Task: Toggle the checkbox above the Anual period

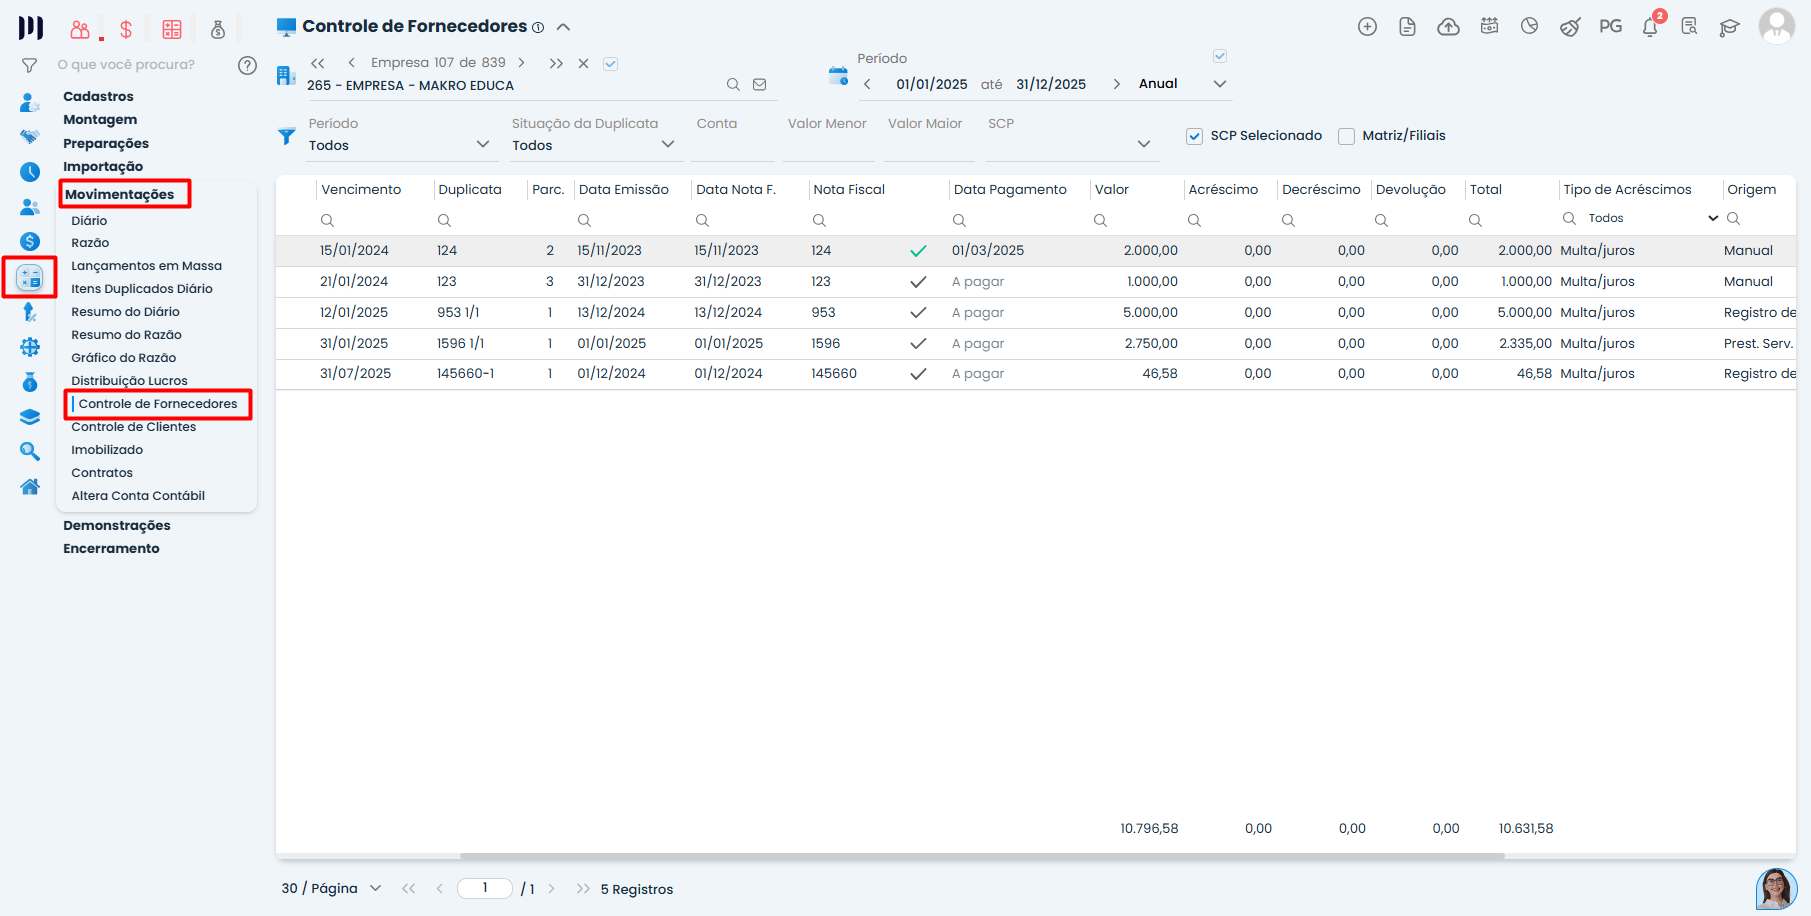Action: 1220,56
